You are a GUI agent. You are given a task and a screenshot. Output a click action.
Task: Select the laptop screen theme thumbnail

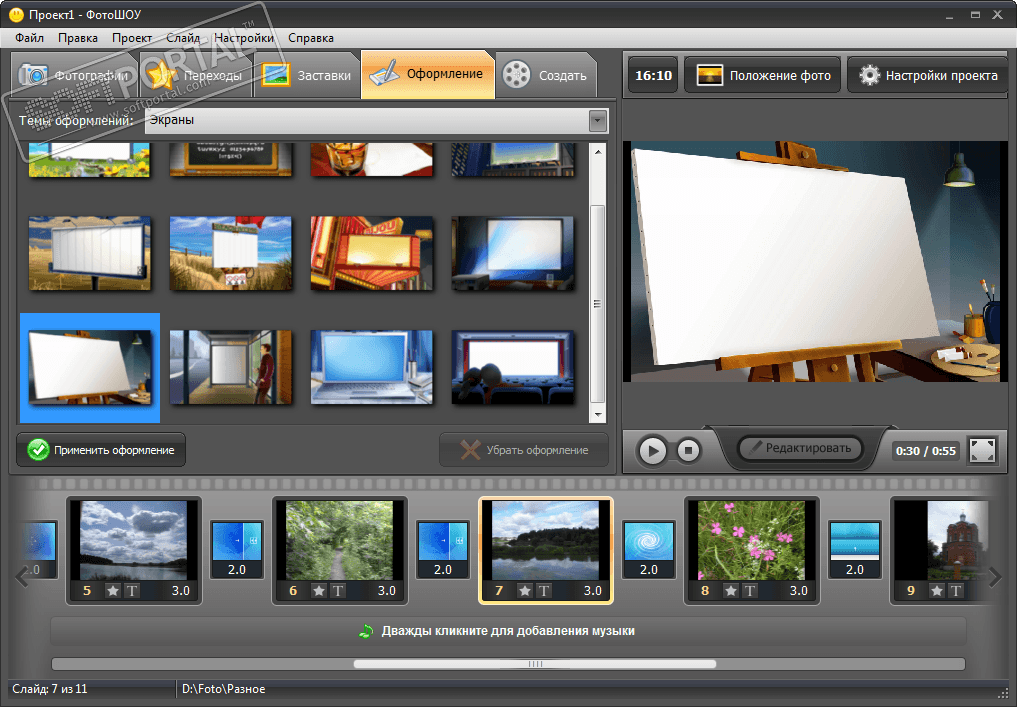point(372,367)
